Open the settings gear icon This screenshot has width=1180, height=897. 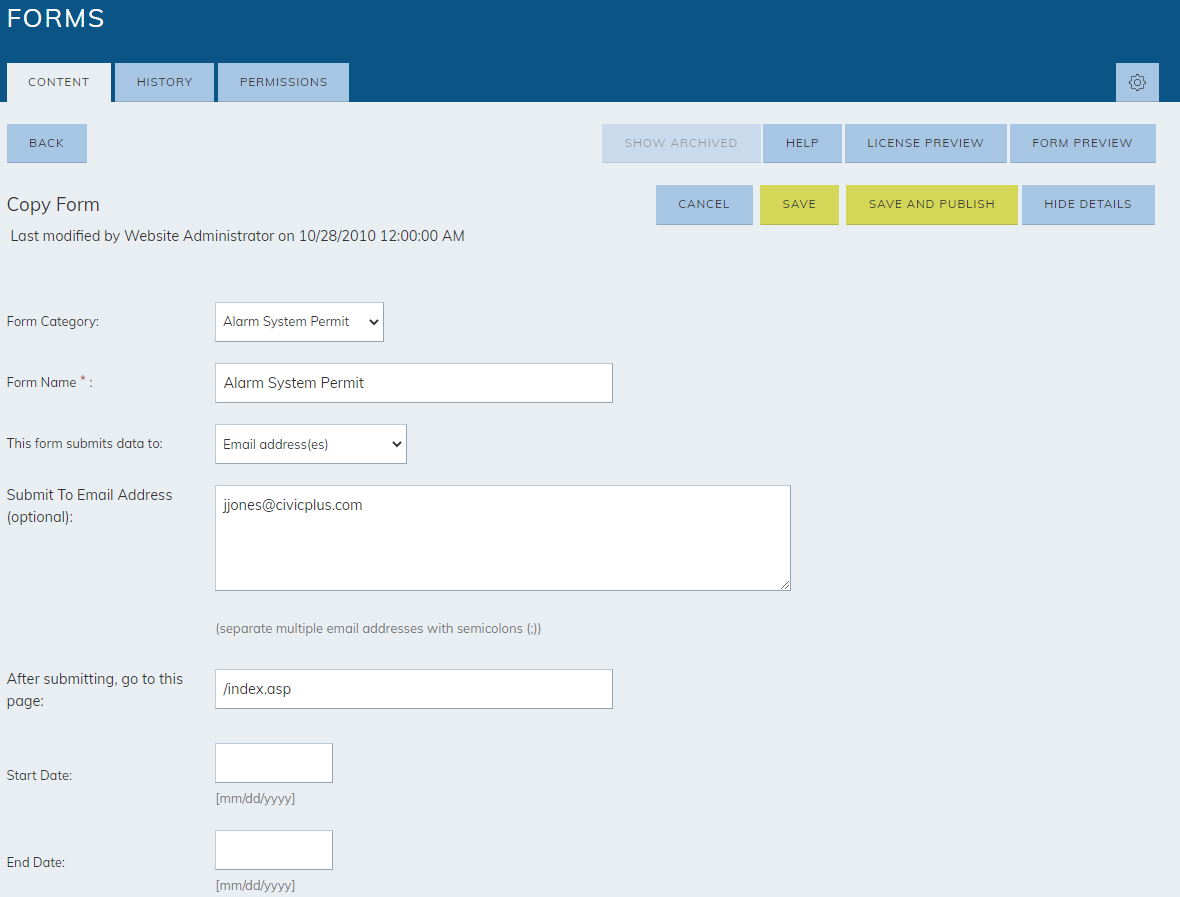pyautogui.click(x=1137, y=82)
